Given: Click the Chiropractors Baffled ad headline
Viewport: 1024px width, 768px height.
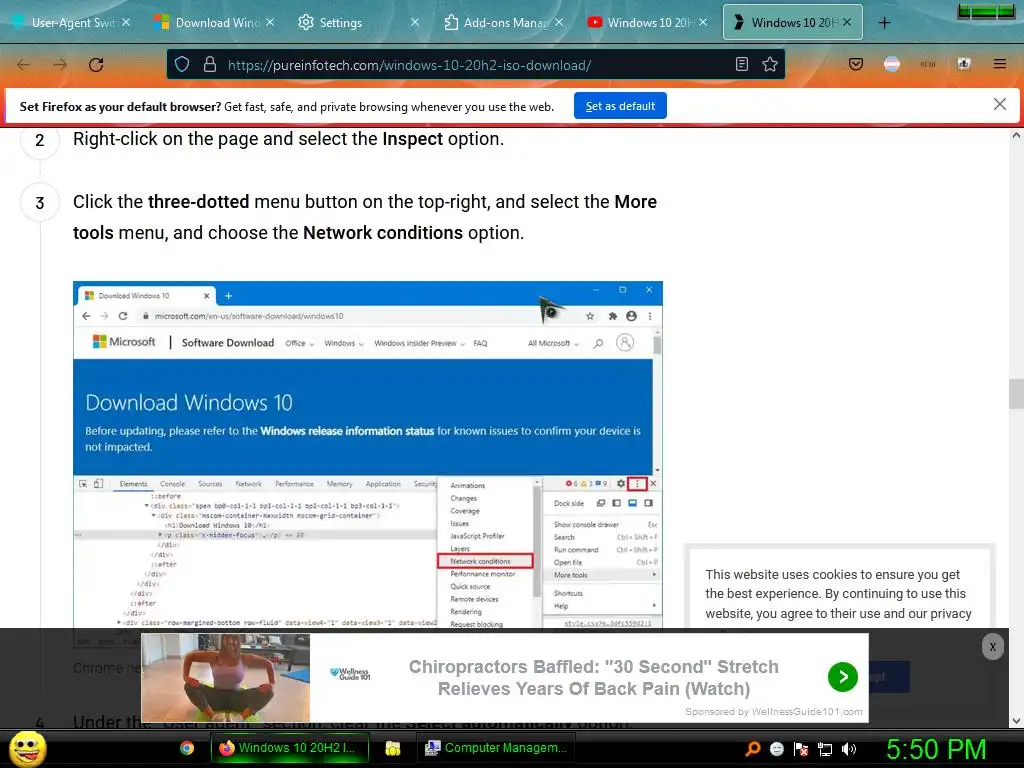Looking at the screenshot, I should point(594,677).
